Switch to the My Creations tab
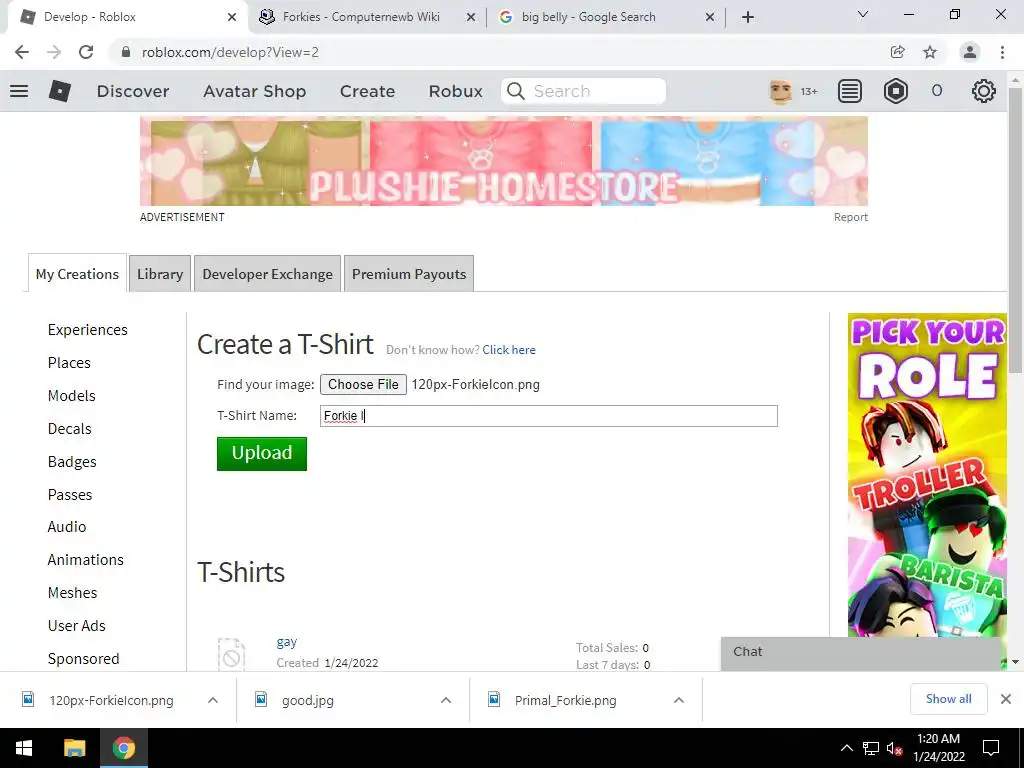Image resolution: width=1024 pixels, height=768 pixels. click(77, 274)
